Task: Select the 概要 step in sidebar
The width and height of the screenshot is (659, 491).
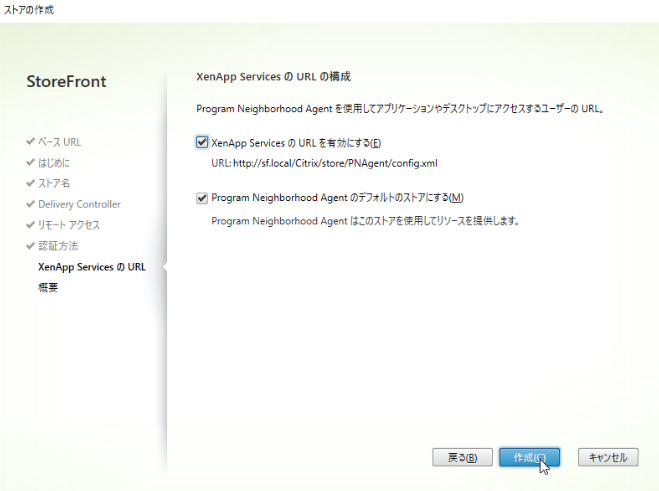Action: [x=48, y=288]
